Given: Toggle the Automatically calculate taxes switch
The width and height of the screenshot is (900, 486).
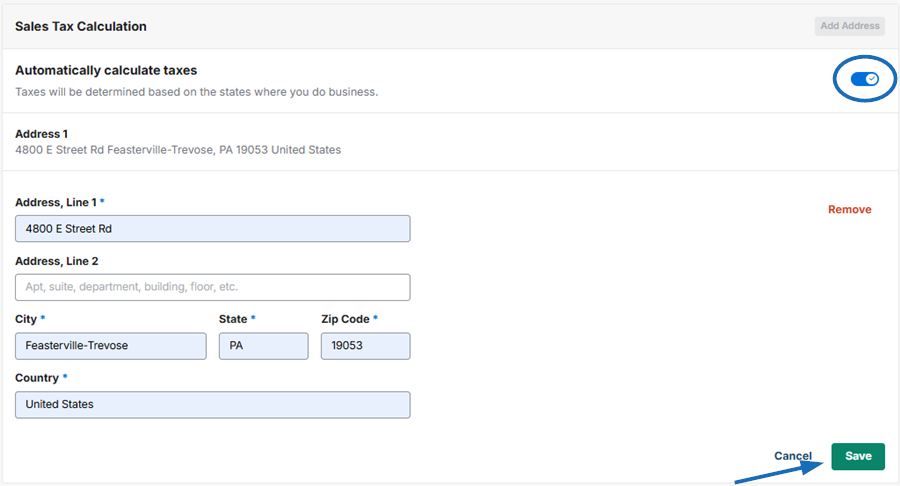Looking at the screenshot, I should 864,79.
